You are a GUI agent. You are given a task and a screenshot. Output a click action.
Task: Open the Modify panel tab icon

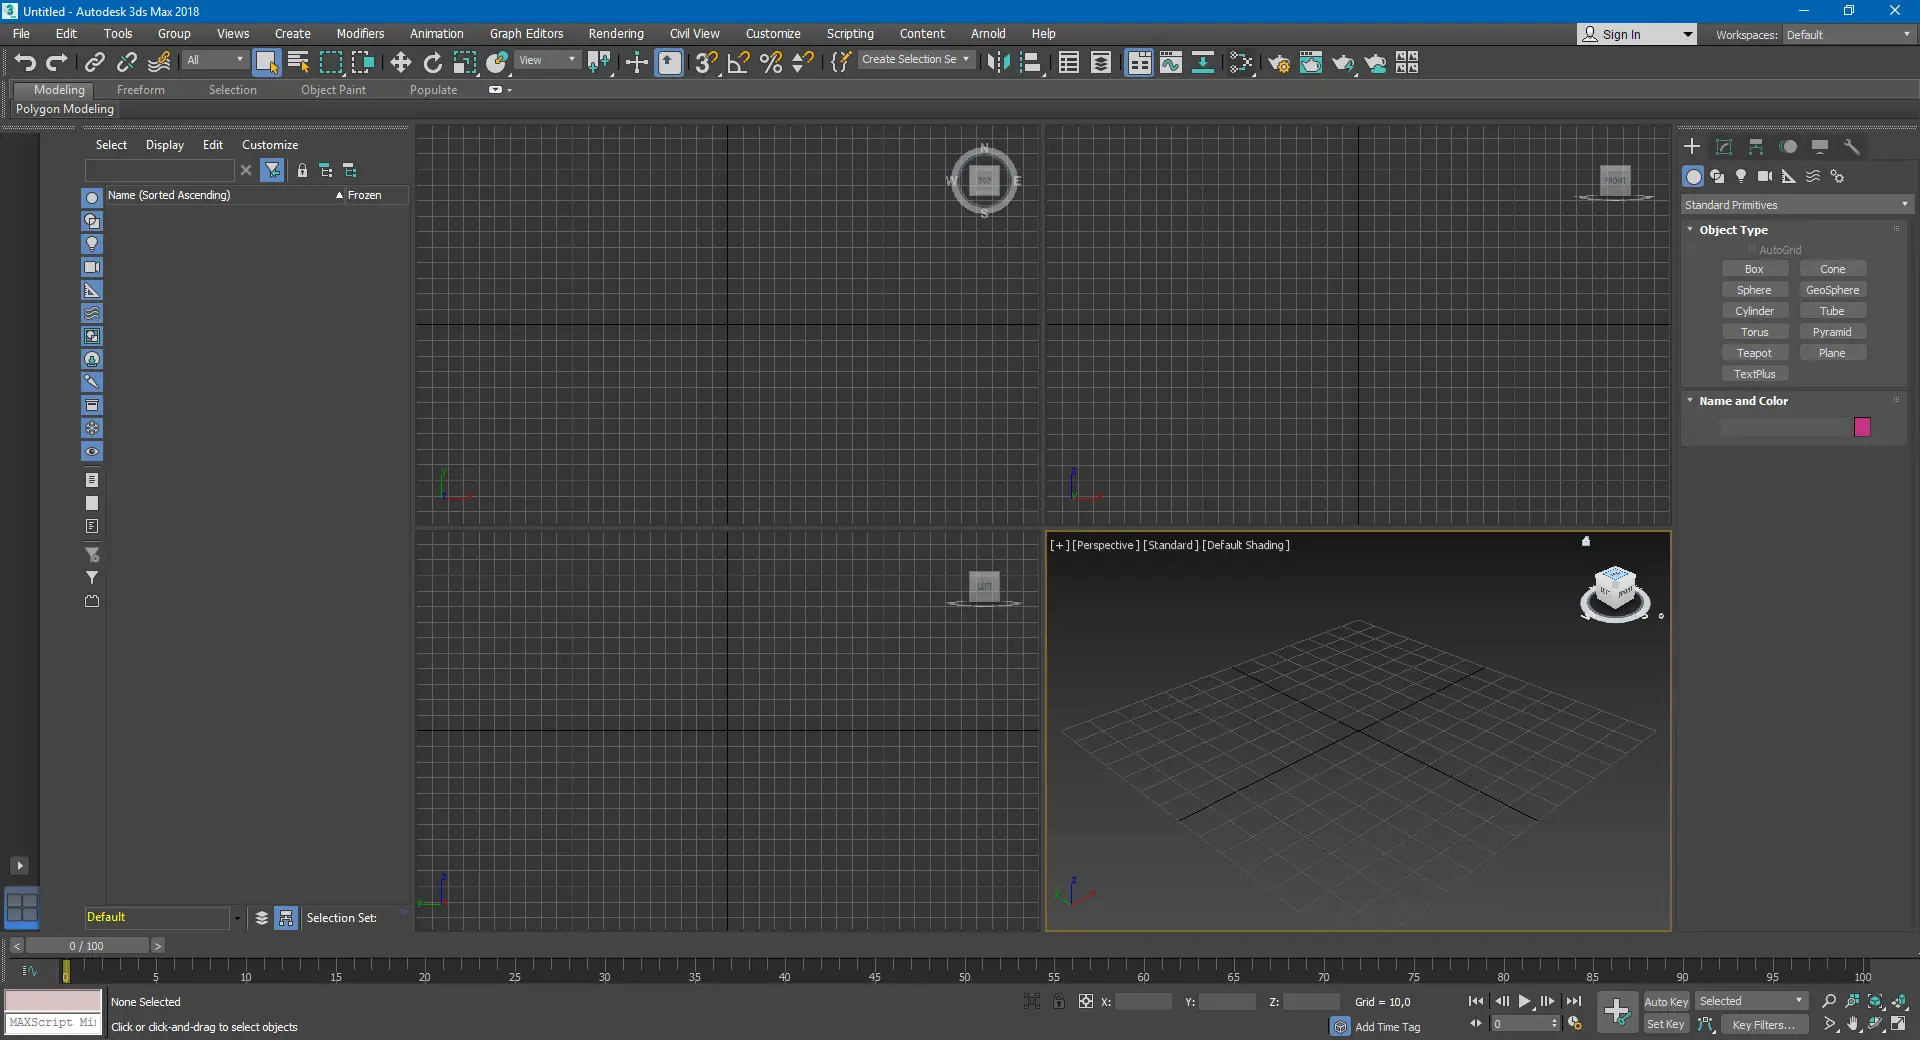coord(1724,147)
